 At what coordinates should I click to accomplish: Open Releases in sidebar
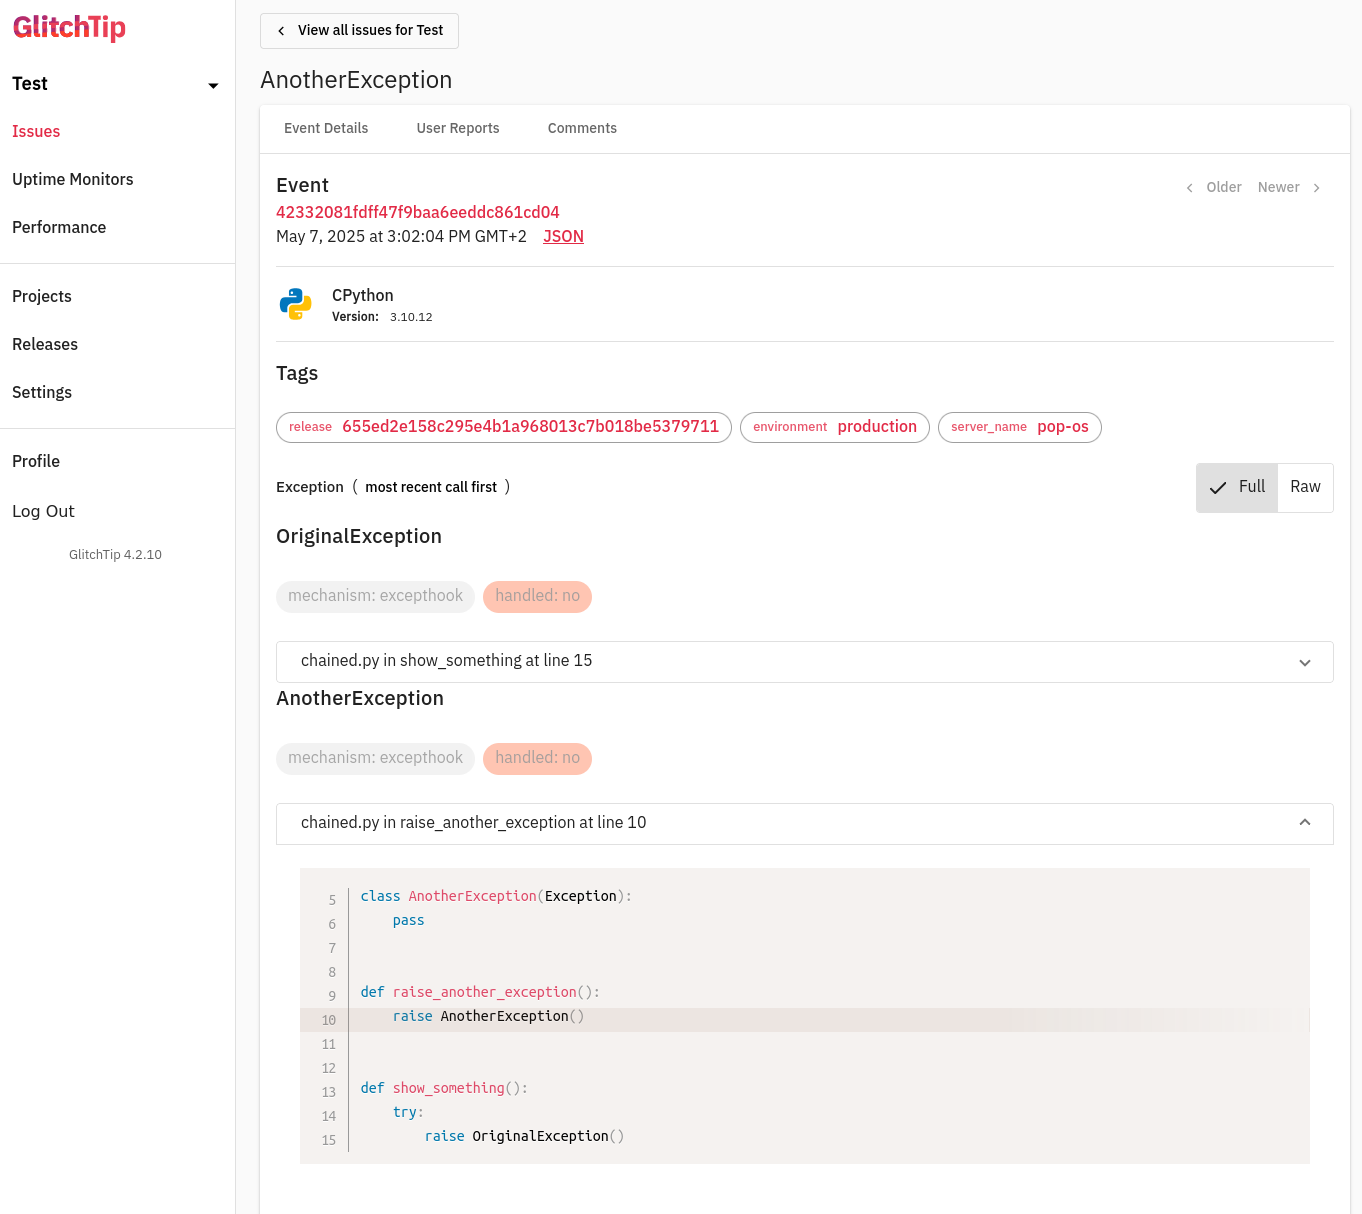(45, 344)
